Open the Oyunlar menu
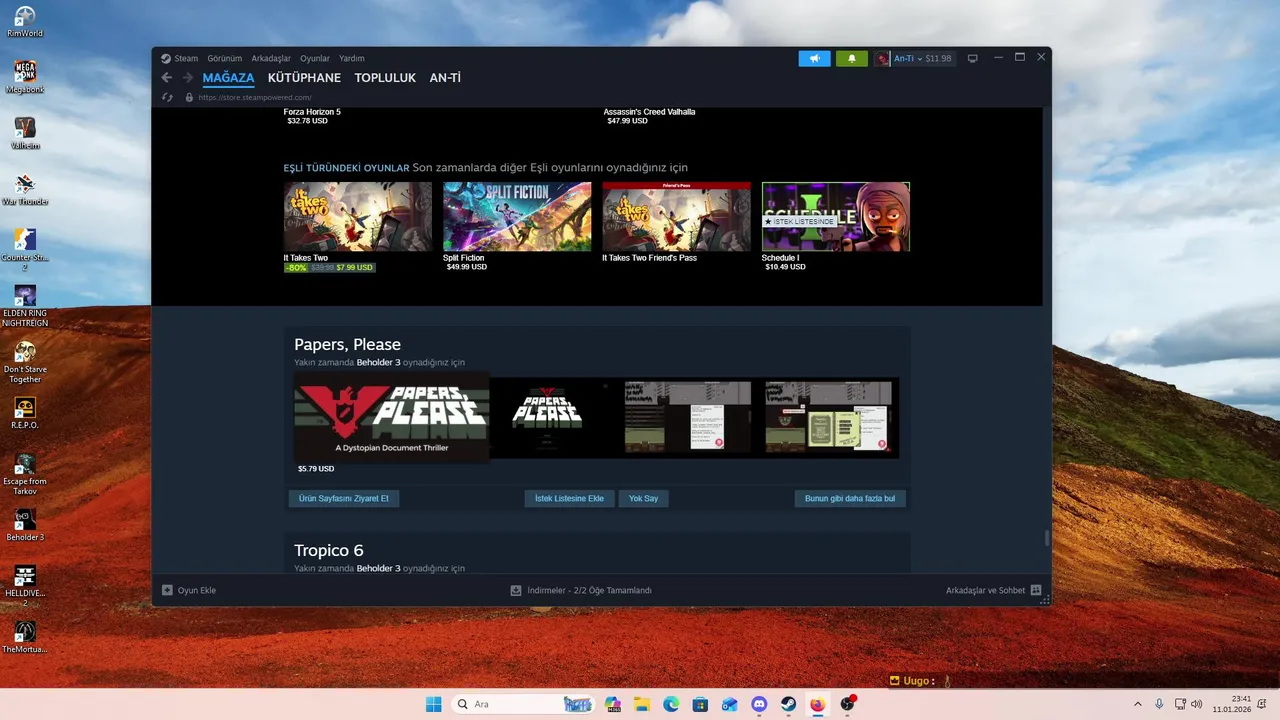The width and height of the screenshot is (1280, 720). coord(315,58)
